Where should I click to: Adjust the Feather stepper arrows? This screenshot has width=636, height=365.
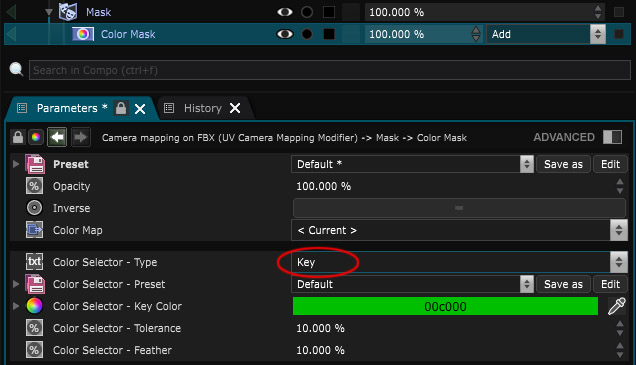coord(620,350)
